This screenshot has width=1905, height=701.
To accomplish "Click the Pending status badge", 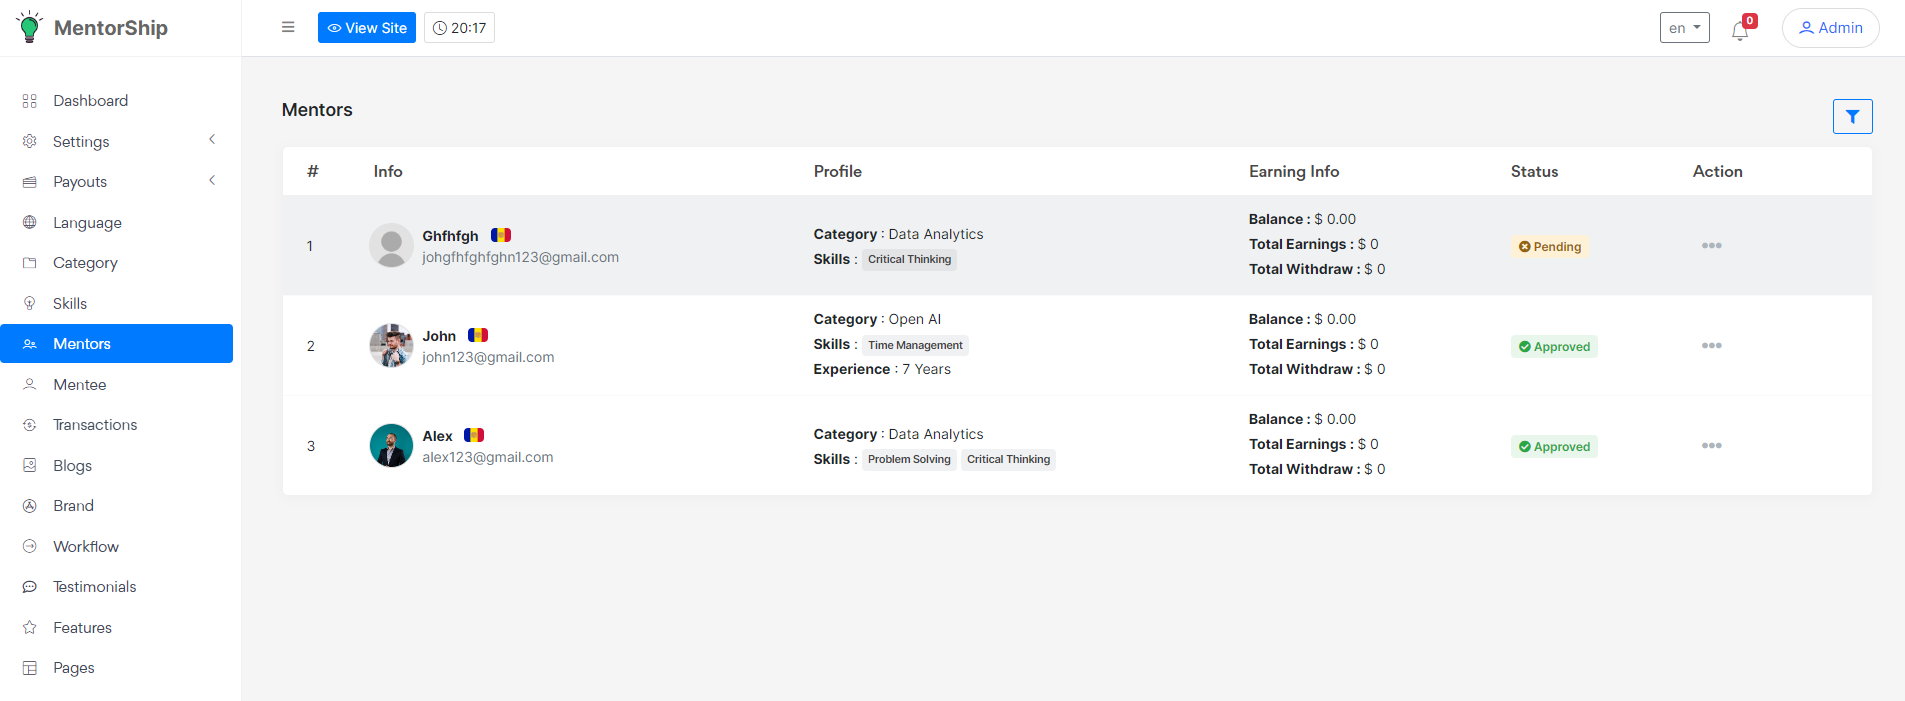I will [x=1550, y=247].
